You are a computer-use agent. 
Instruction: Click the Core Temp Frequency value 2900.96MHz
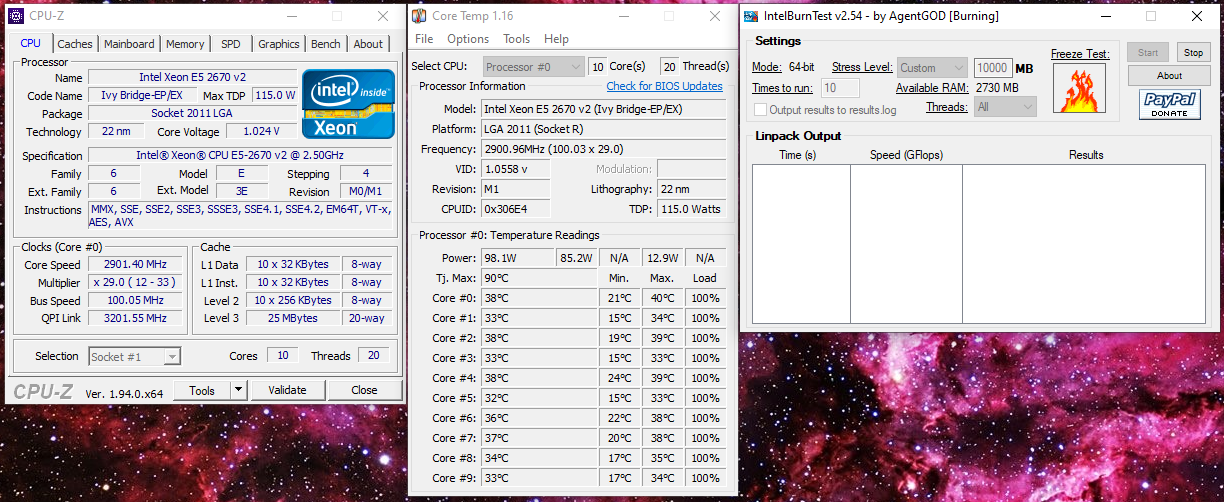pos(604,148)
